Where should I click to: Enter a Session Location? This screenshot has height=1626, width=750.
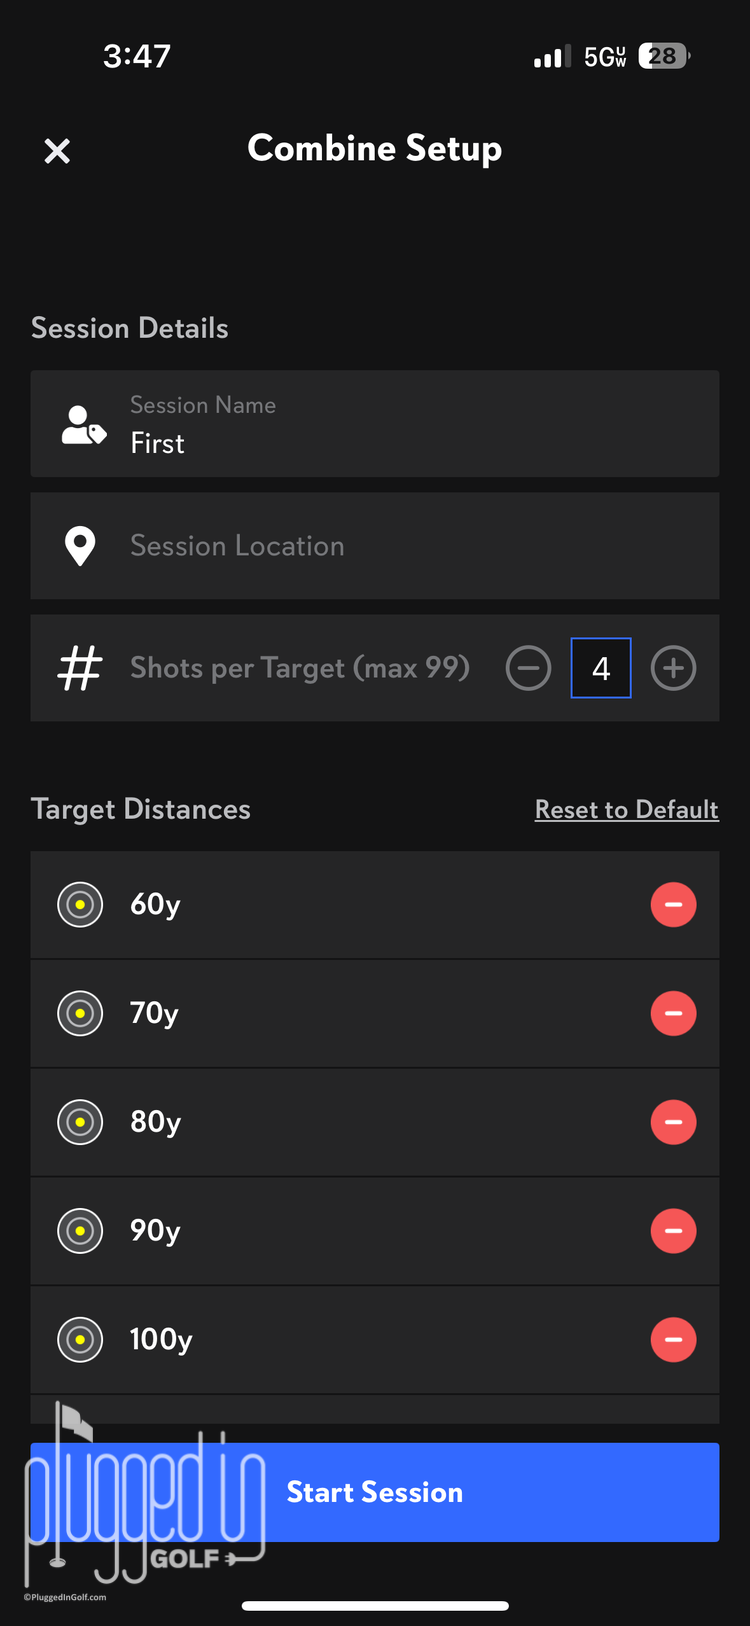pos(400,546)
